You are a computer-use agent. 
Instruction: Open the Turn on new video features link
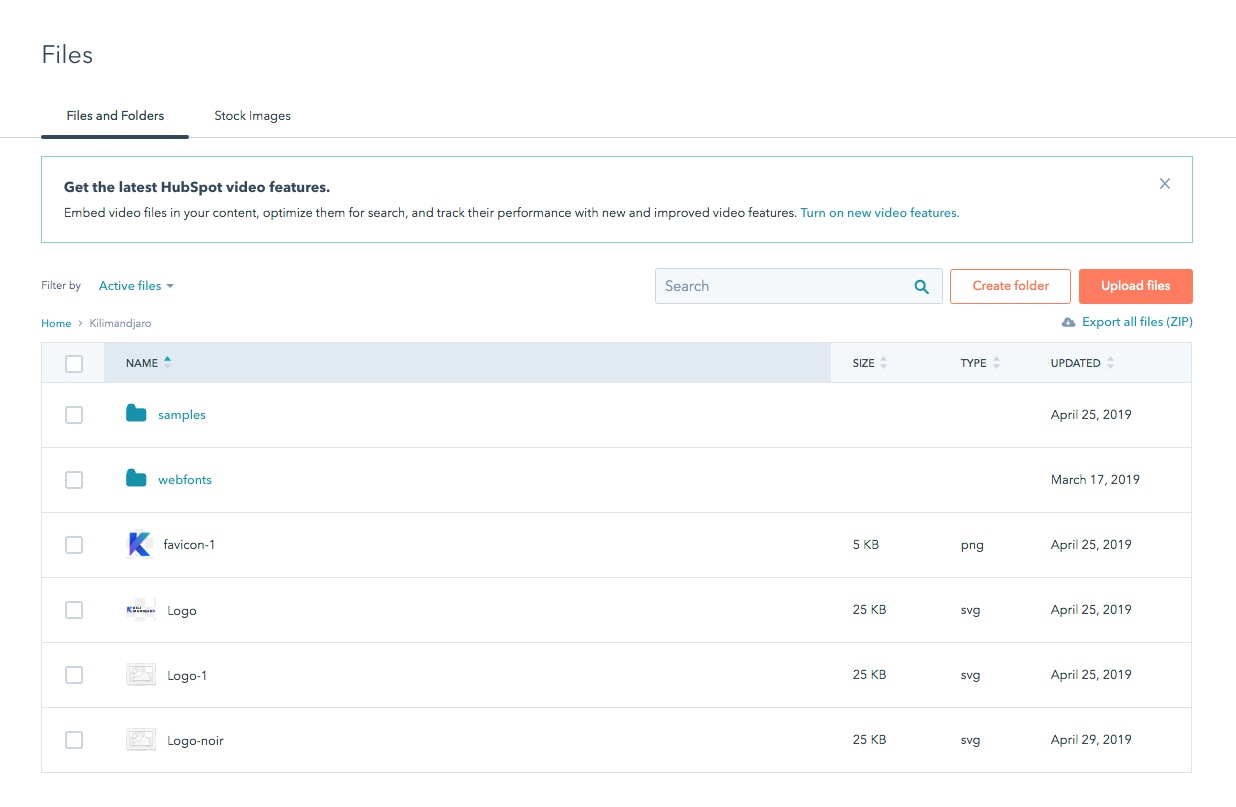click(879, 212)
